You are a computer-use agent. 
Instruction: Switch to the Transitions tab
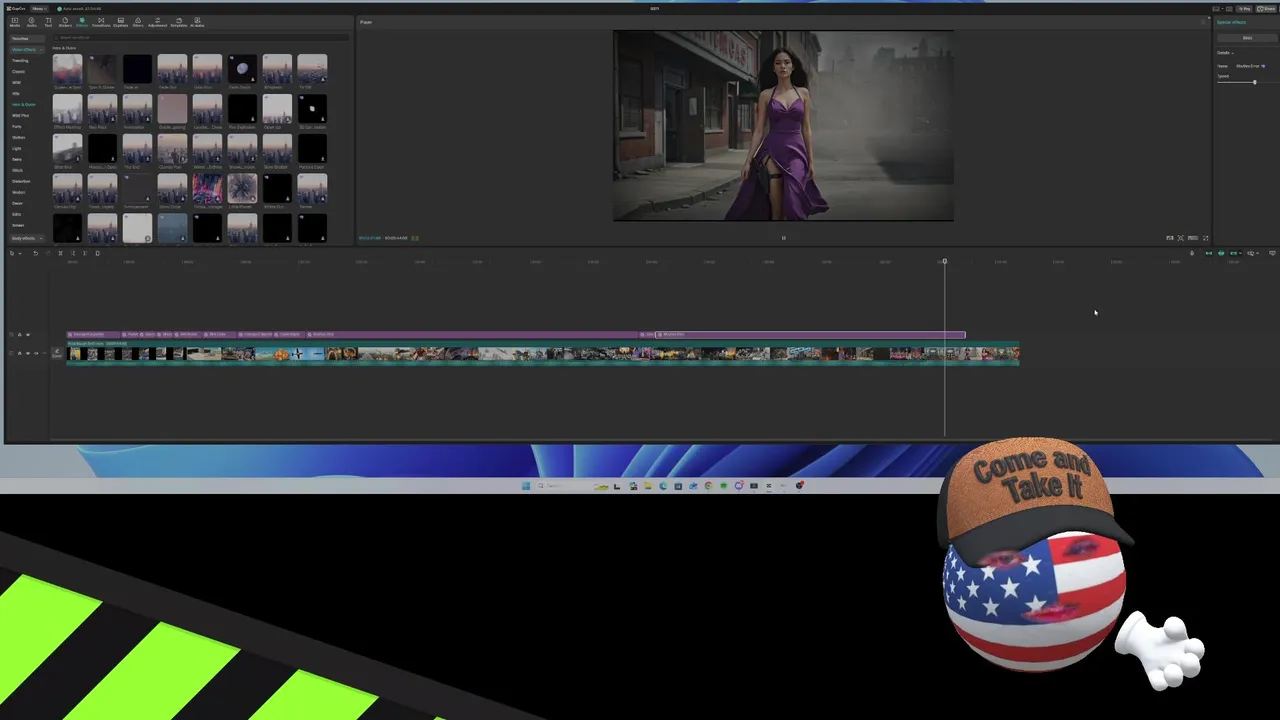pos(101,22)
